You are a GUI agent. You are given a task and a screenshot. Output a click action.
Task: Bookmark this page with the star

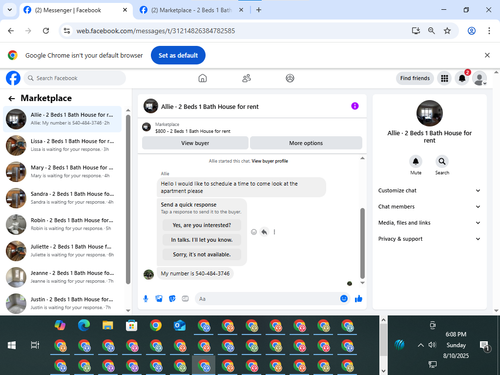(447, 31)
